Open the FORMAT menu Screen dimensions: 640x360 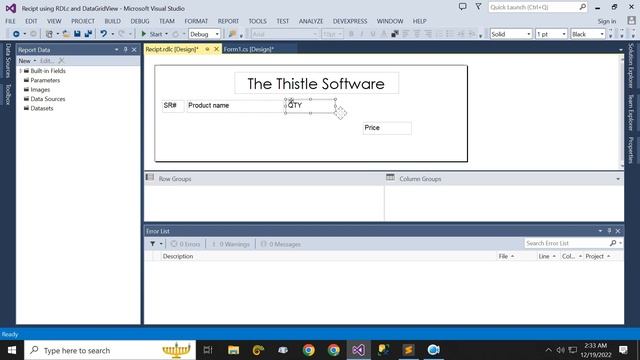196,21
